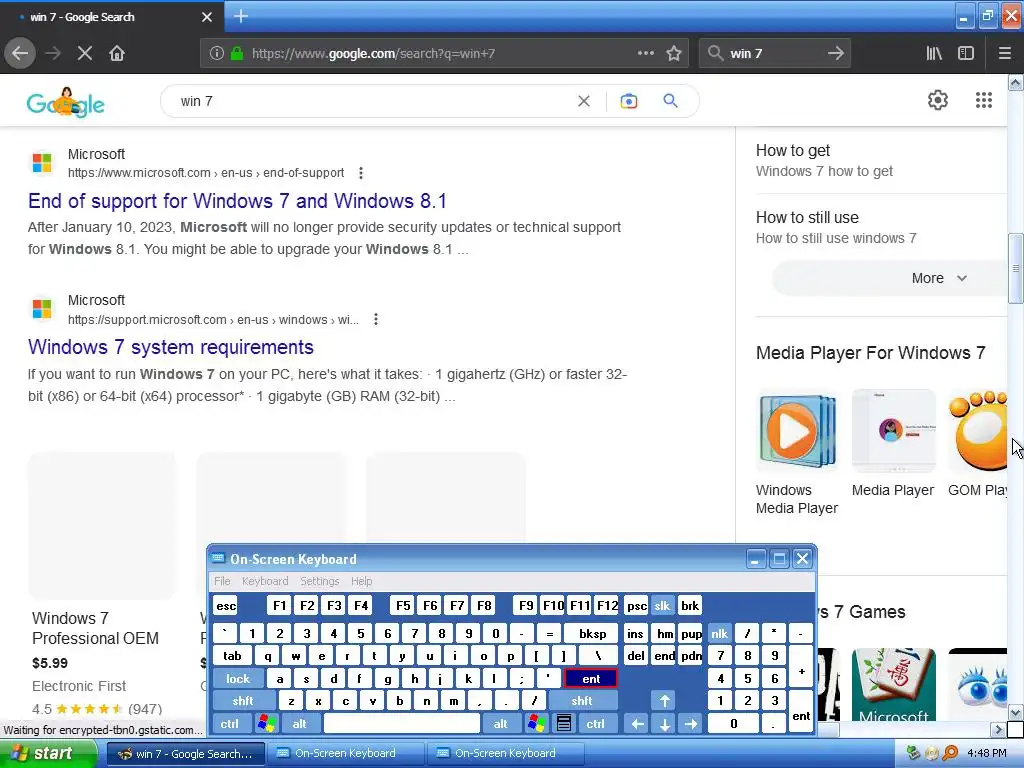Screen dimensions: 1024x768
Task: Click the esc key
Action: click(x=226, y=605)
